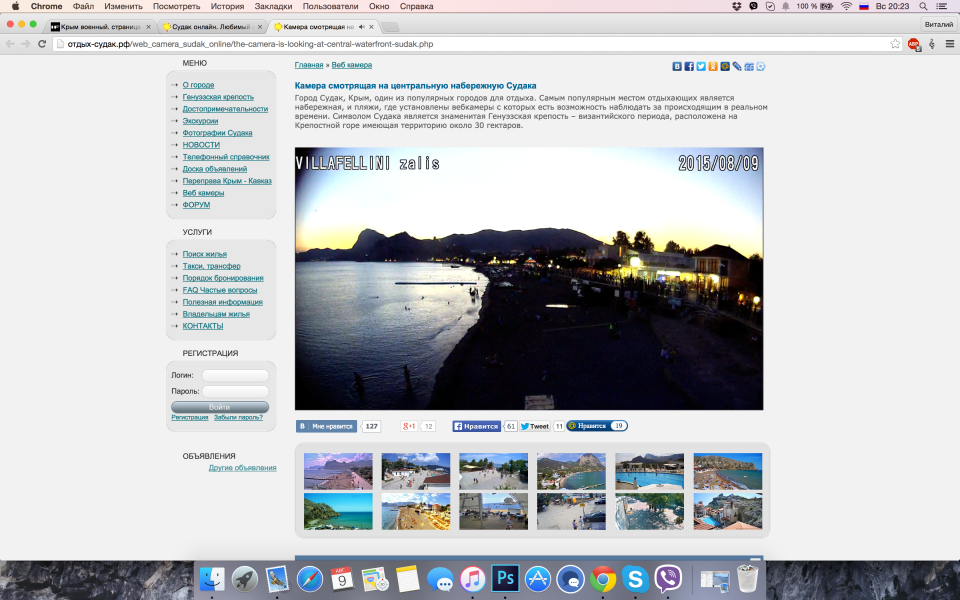This screenshot has height=600, width=960.
Task: Click the VK 'Мне нравится' like button
Action: [x=327, y=426]
